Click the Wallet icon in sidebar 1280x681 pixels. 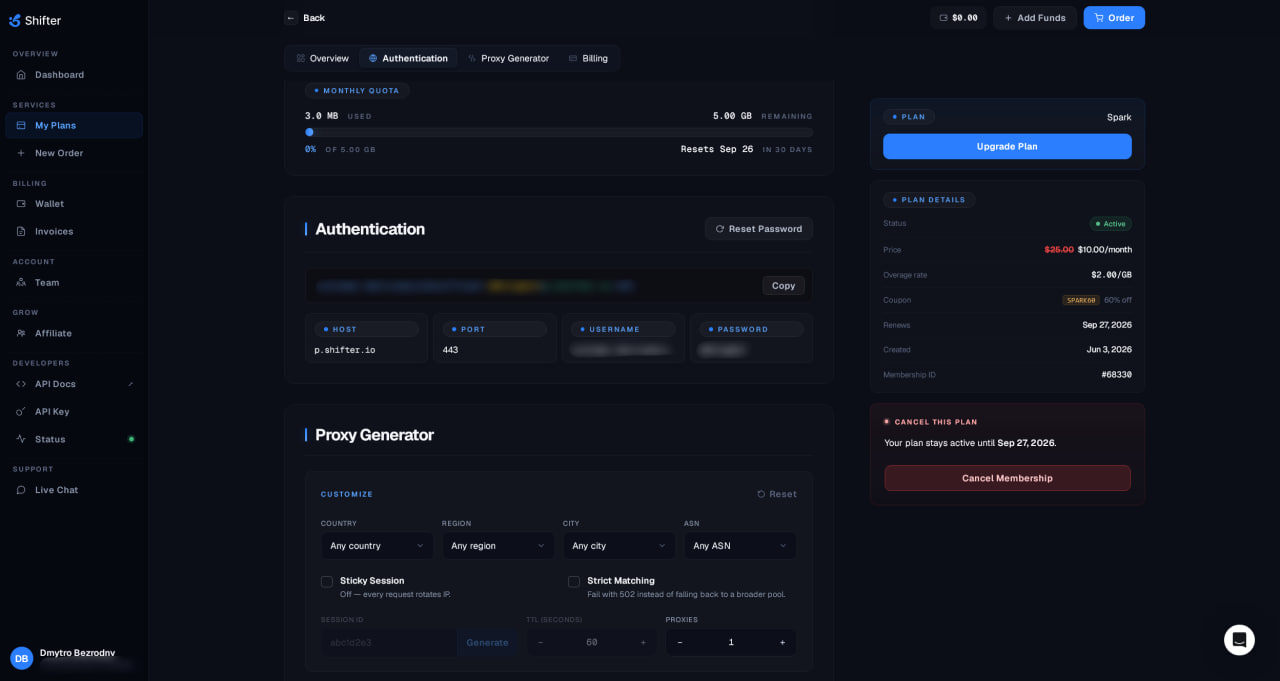(x=21, y=204)
